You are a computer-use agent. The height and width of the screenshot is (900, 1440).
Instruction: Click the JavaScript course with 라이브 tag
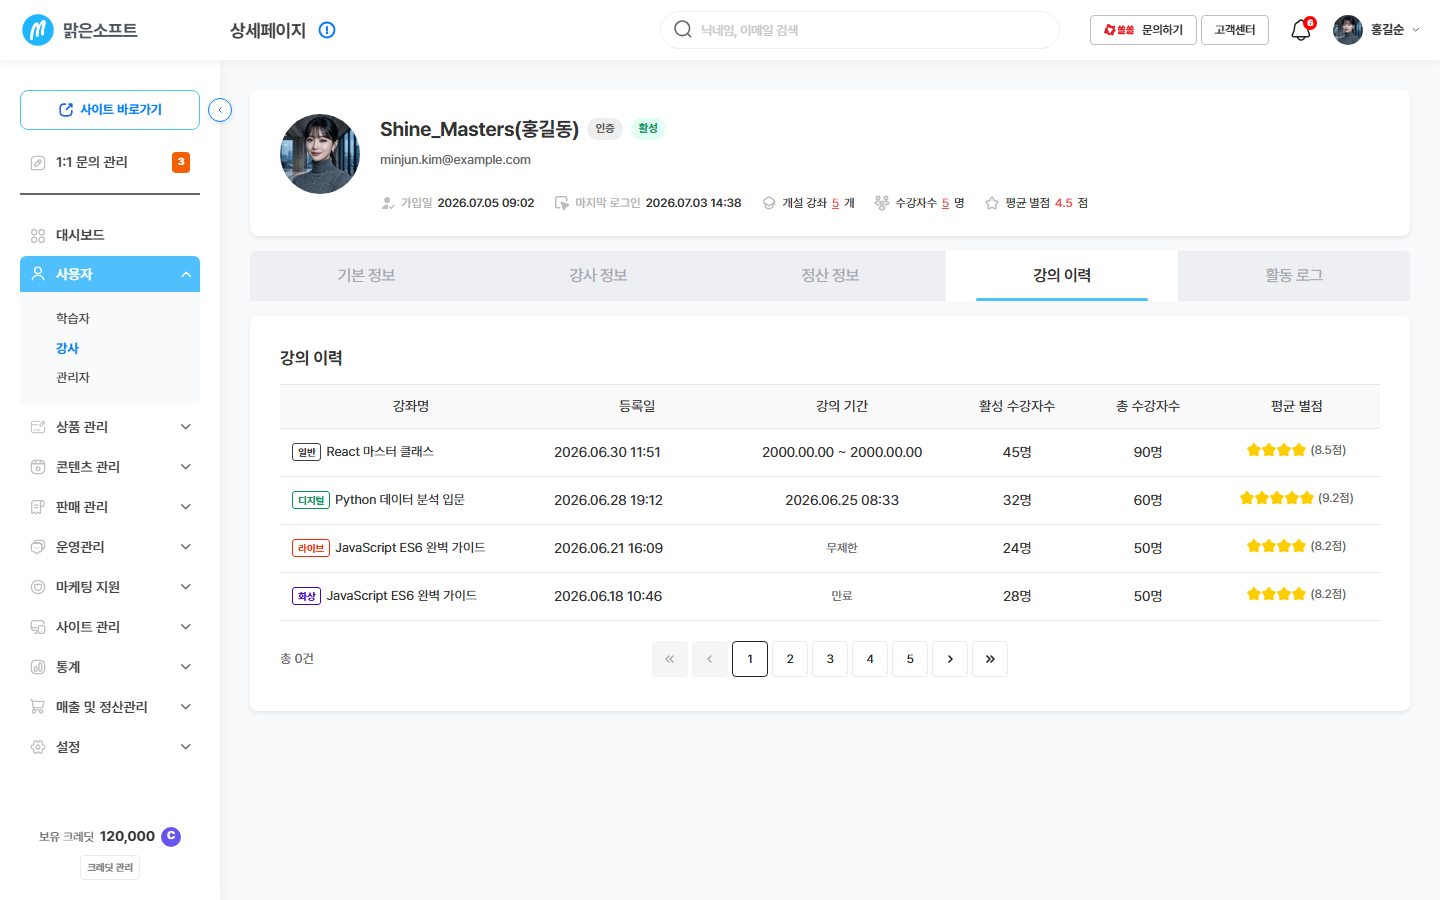pos(410,548)
